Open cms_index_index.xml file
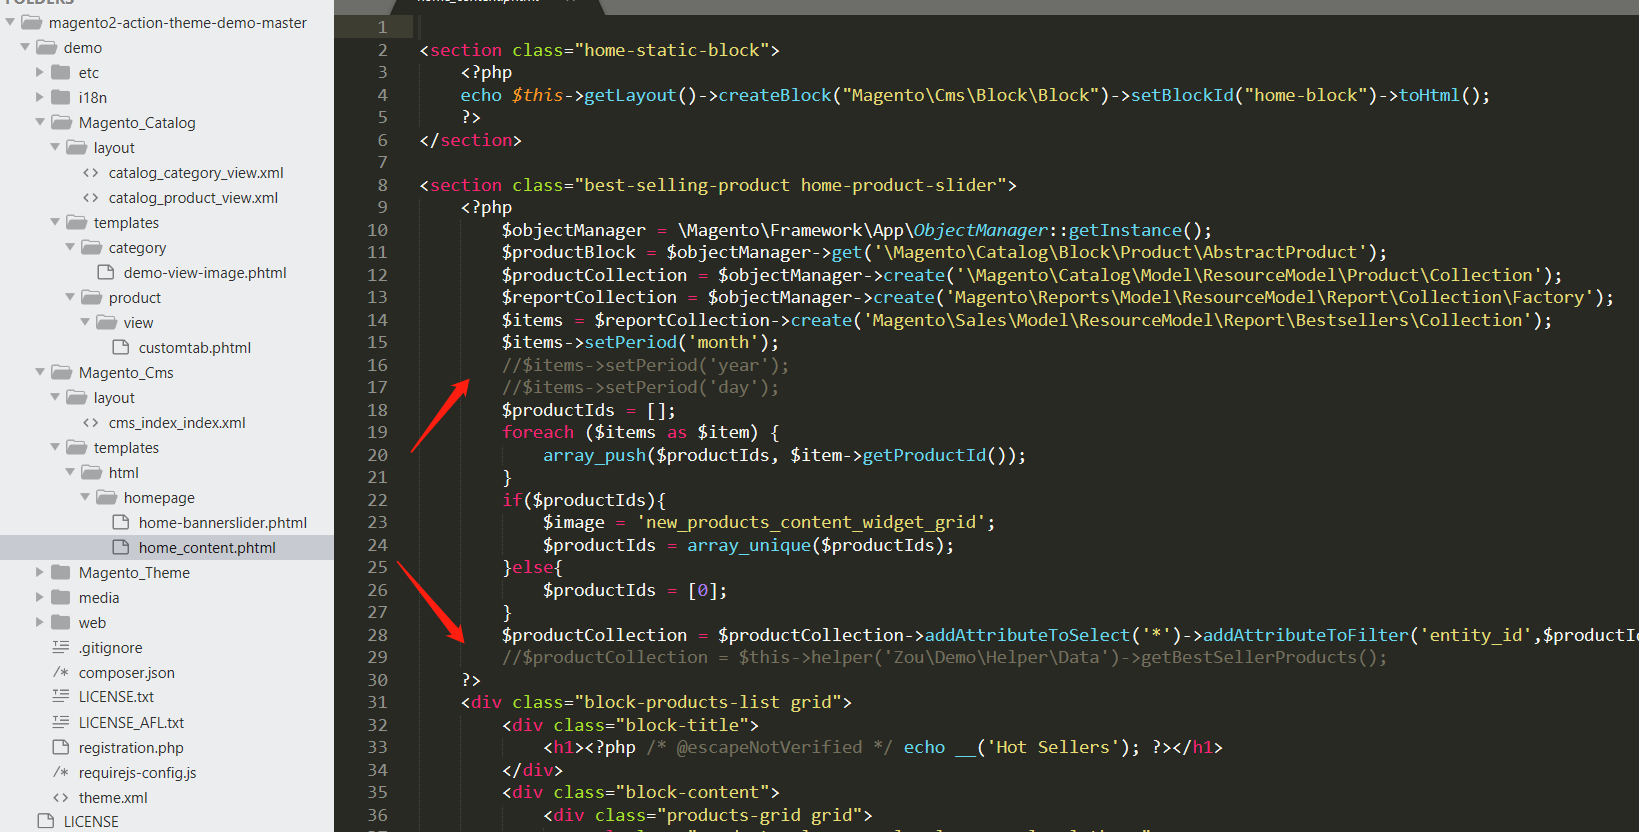This screenshot has width=1639, height=832. [x=177, y=422]
